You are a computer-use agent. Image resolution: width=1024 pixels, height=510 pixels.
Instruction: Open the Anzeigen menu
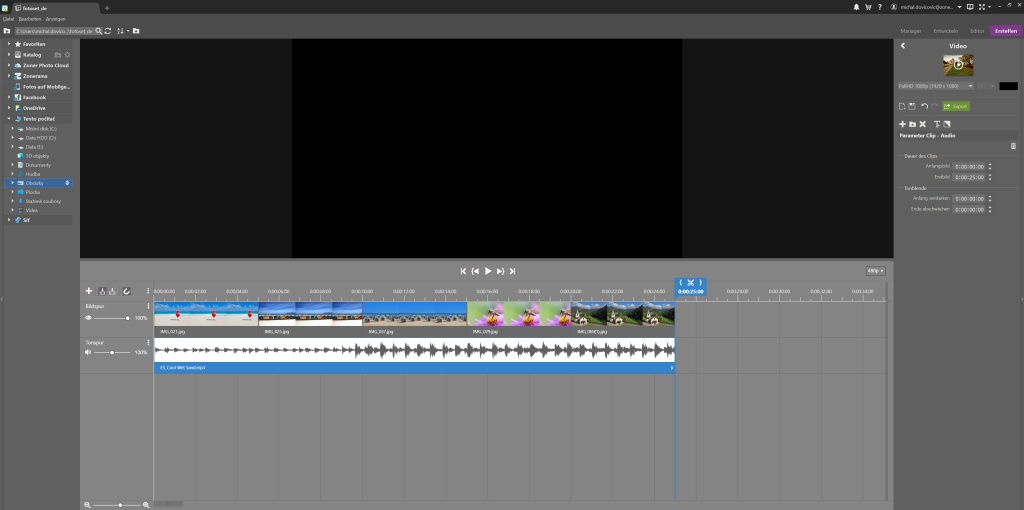tap(56, 19)
